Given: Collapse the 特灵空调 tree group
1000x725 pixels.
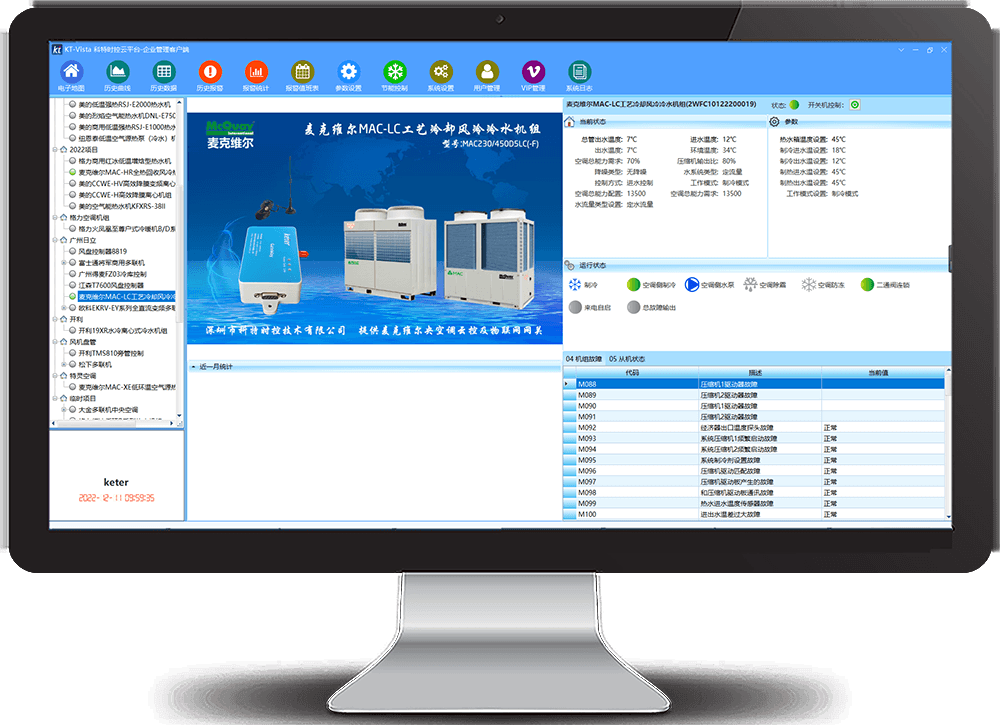Looking at the screenshot, I should (x=55, y=376).
